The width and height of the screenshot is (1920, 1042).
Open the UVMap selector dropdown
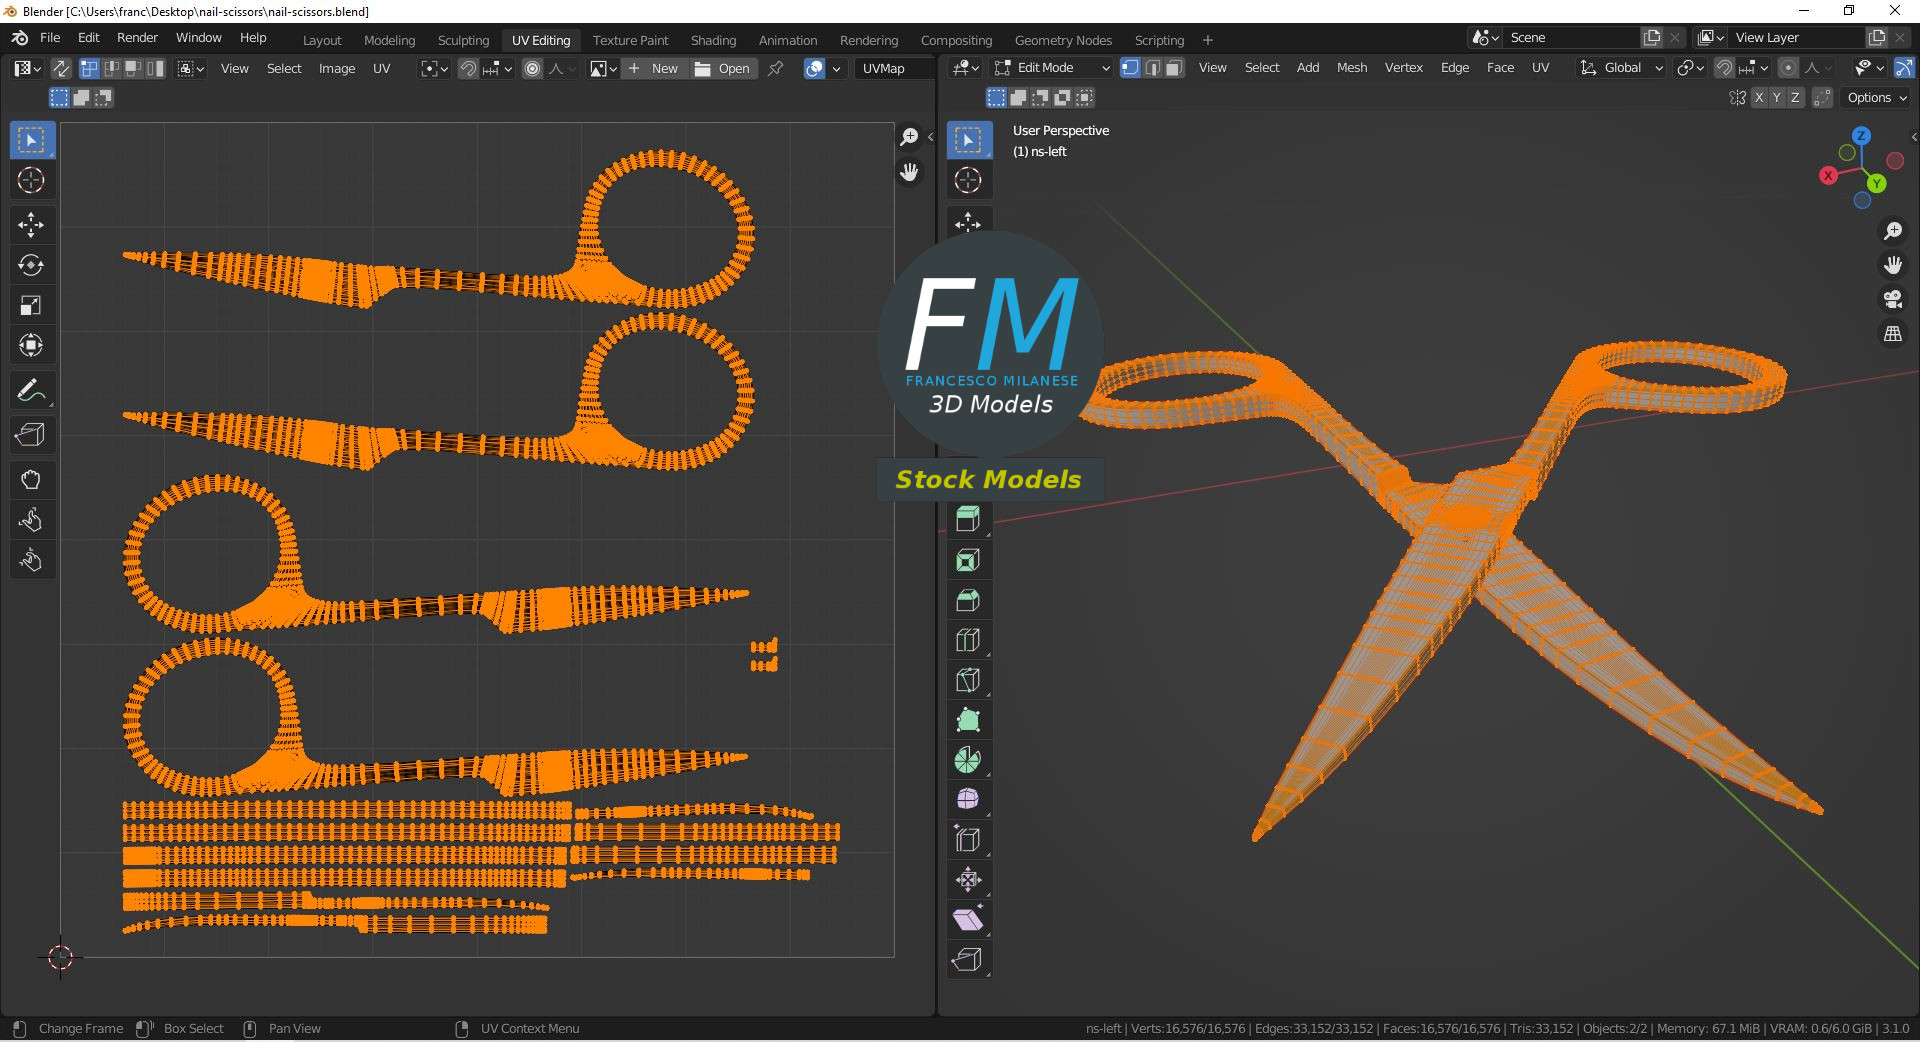coord(893,68)
